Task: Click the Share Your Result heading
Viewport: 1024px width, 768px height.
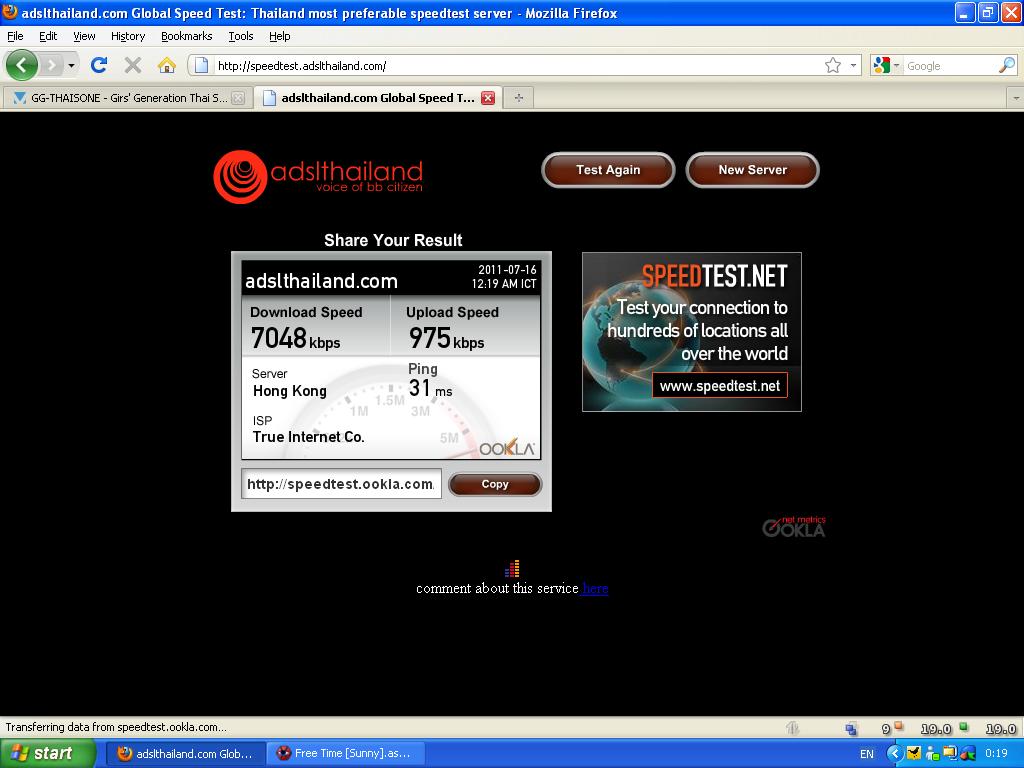Action: click(x=393, y=240)
